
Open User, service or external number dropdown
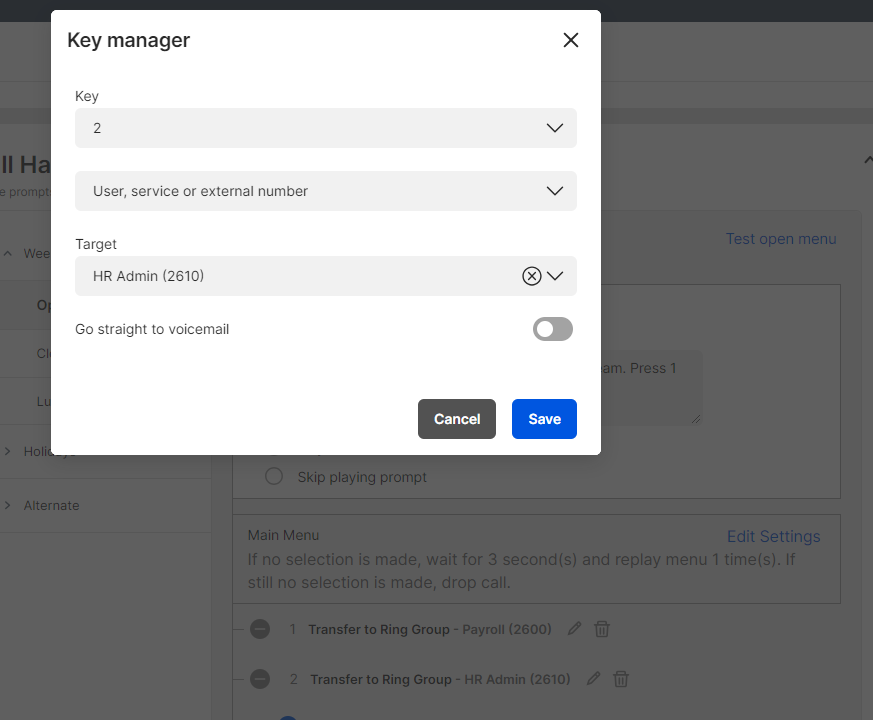click(325, 191)
